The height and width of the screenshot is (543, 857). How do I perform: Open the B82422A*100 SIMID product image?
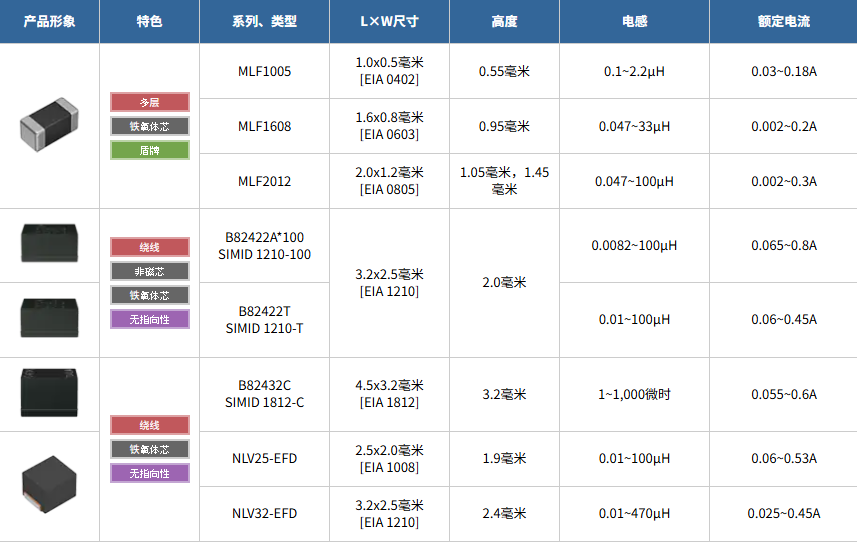(49, 243)
